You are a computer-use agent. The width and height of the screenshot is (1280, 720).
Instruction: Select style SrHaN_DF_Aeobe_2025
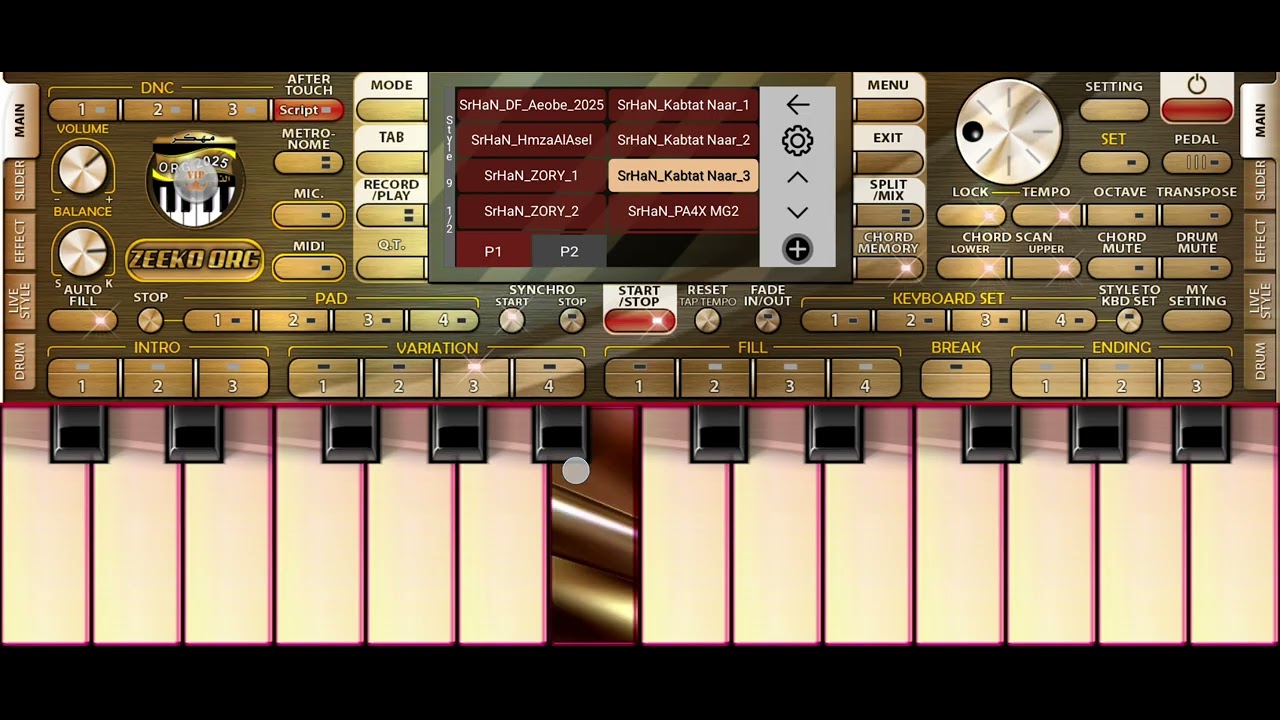531,105
